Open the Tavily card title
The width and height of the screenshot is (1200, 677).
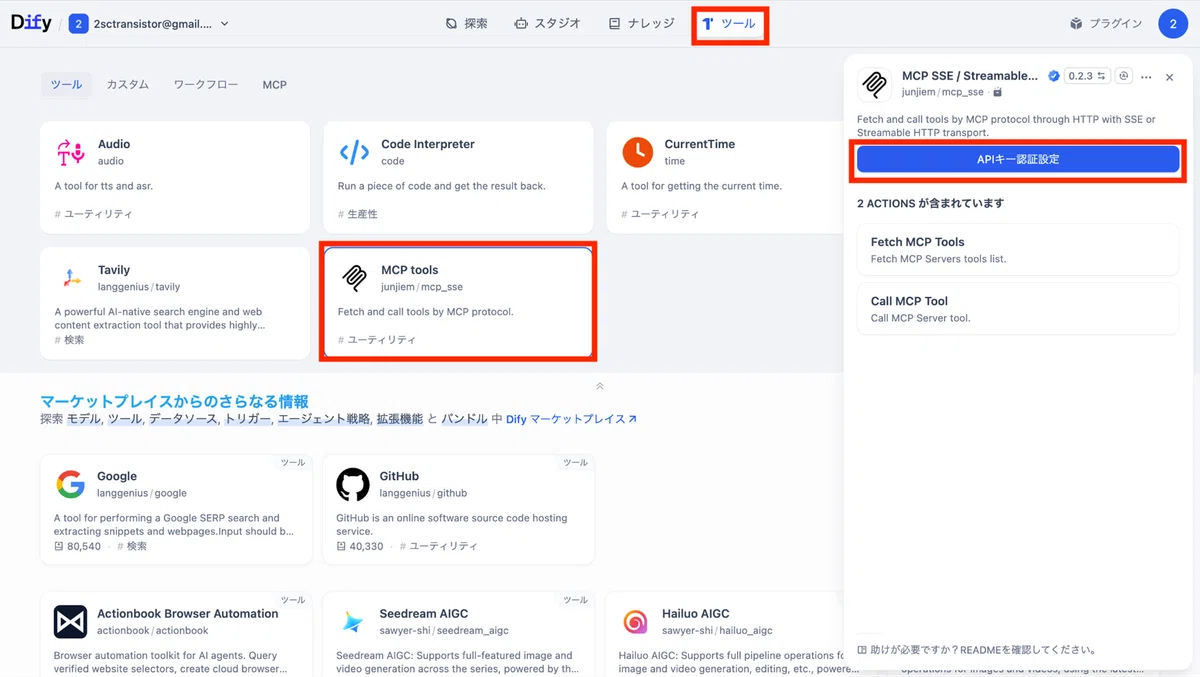pyautogui.click(x=114, y=270)
